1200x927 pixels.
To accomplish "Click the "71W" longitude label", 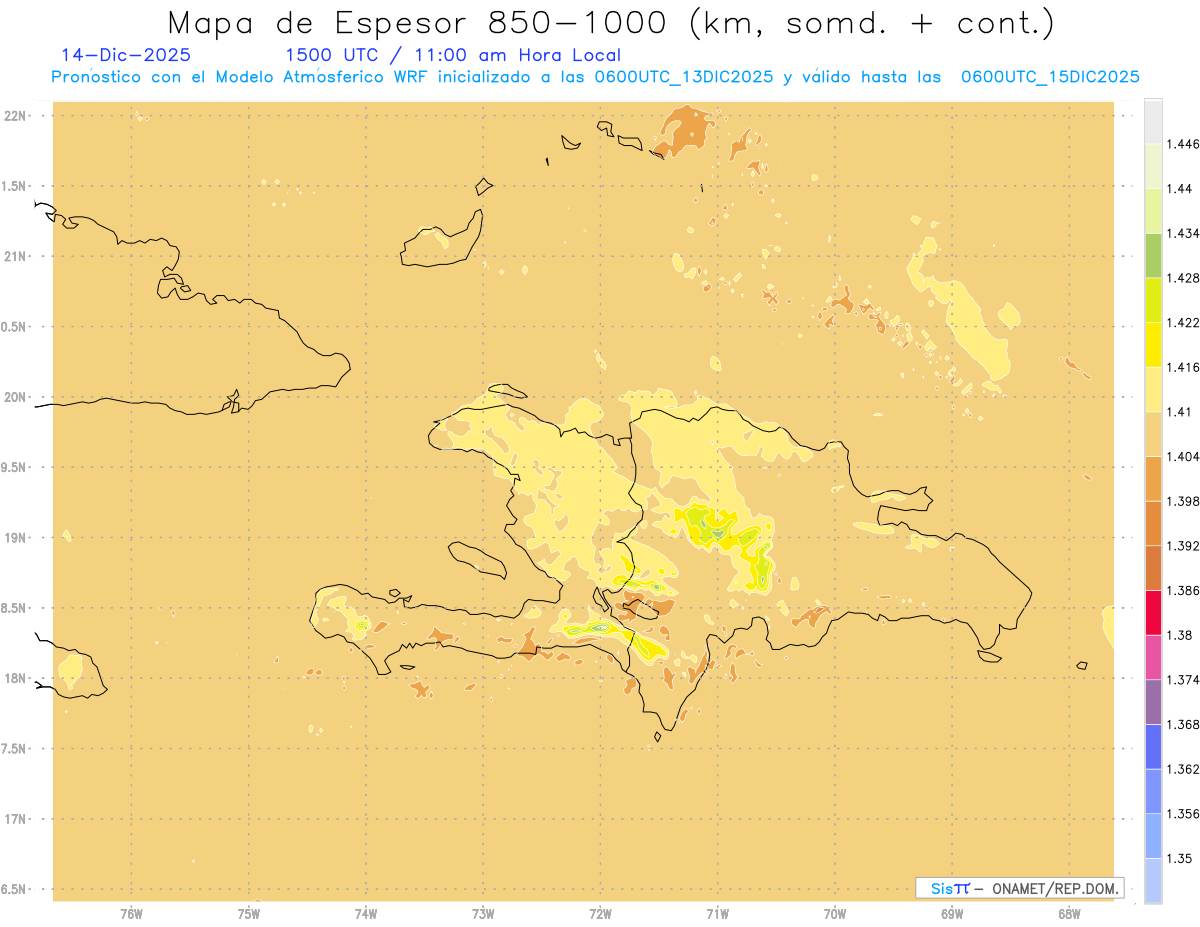I will pyautogui.click(x=717, y=913).
